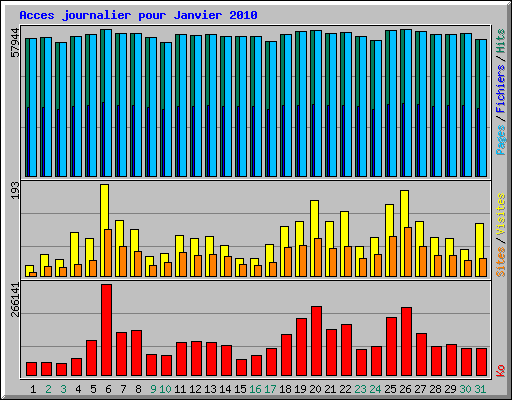Screen dimensions: 512x400
Task: Click the Hits legend label
Action: 501,41
